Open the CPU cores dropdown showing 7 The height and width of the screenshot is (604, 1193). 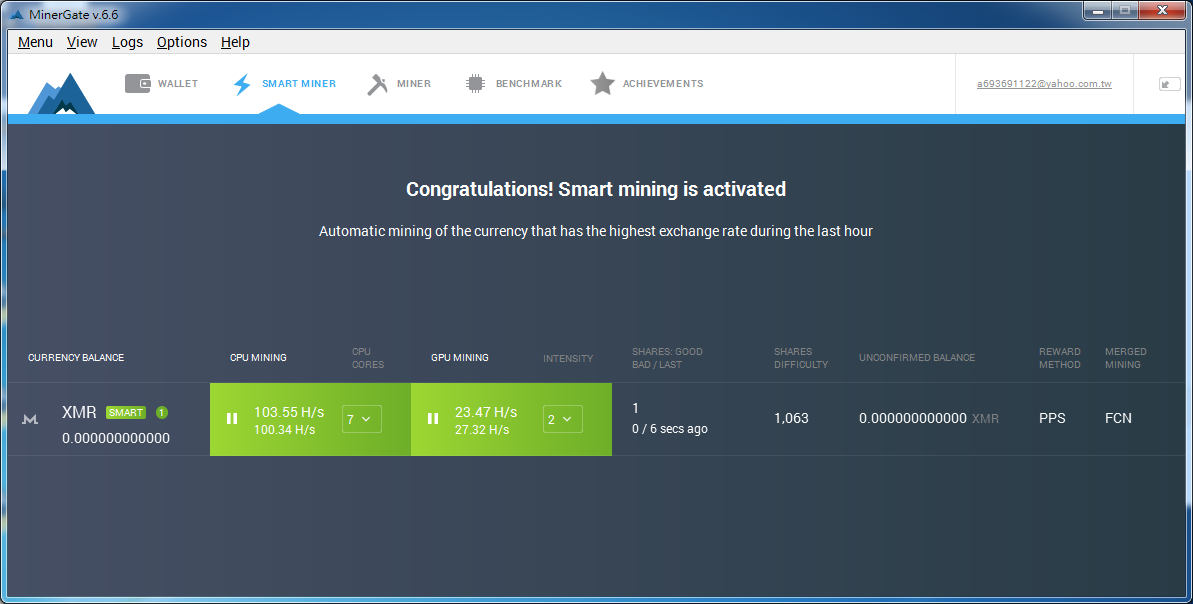[361, 419]
